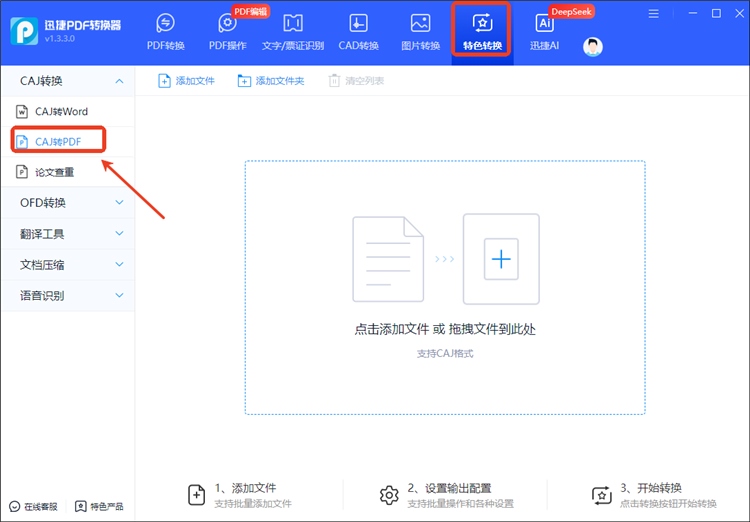Click the plus icon to add file

(x=501, y=259)
